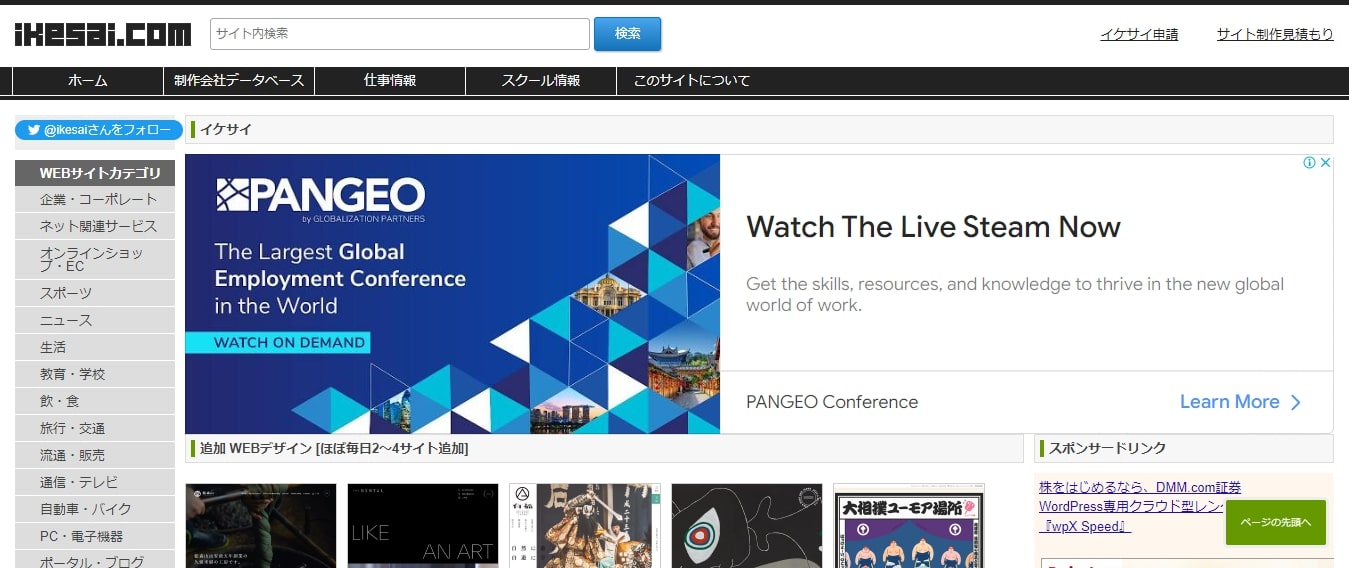Click the ad info (i) icon
The image size is (1349, 568).
click(x=1309, y=163)
